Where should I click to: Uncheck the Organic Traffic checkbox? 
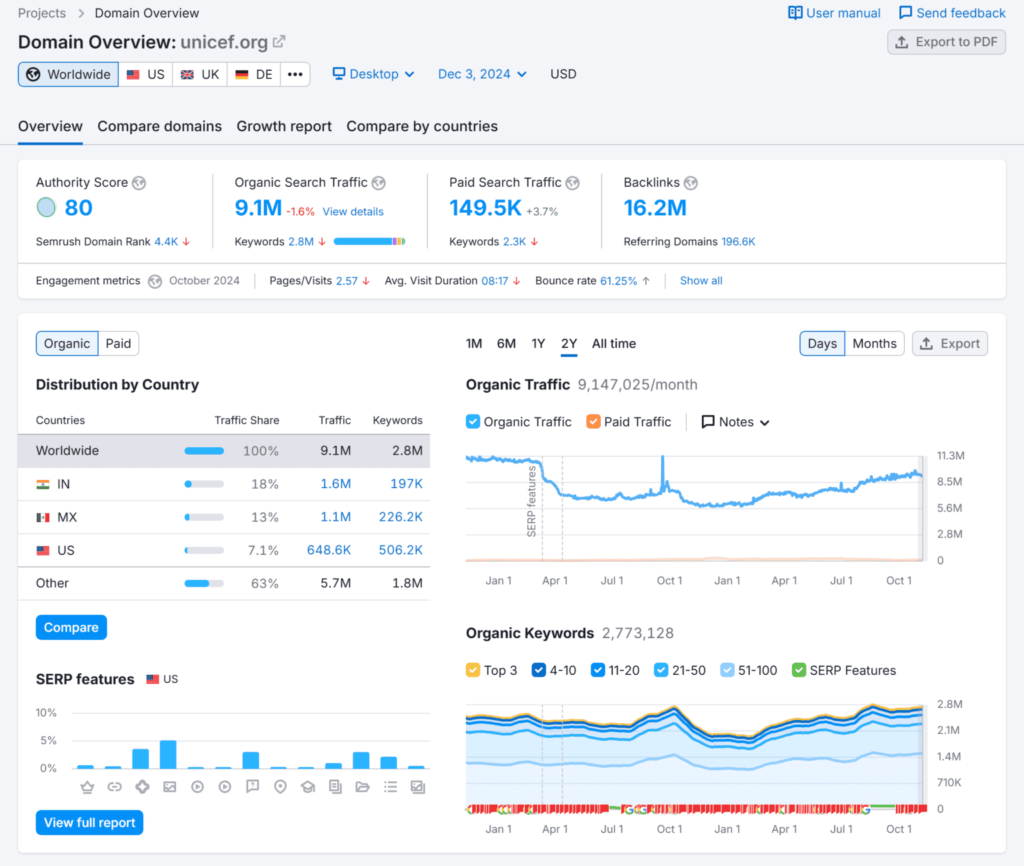pyautogui.click(x=473, y=422)
